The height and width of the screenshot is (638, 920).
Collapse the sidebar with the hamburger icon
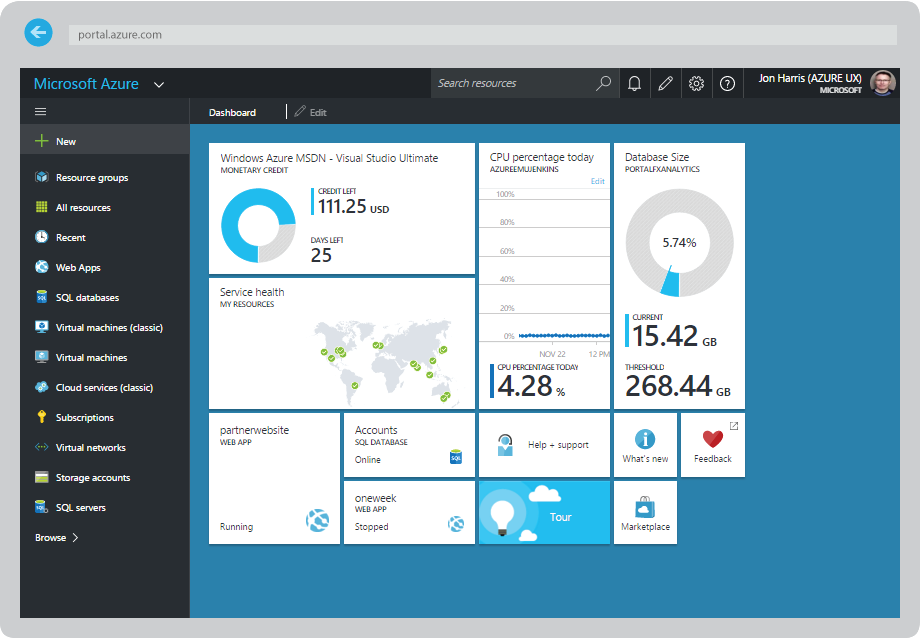coord(40,111)
